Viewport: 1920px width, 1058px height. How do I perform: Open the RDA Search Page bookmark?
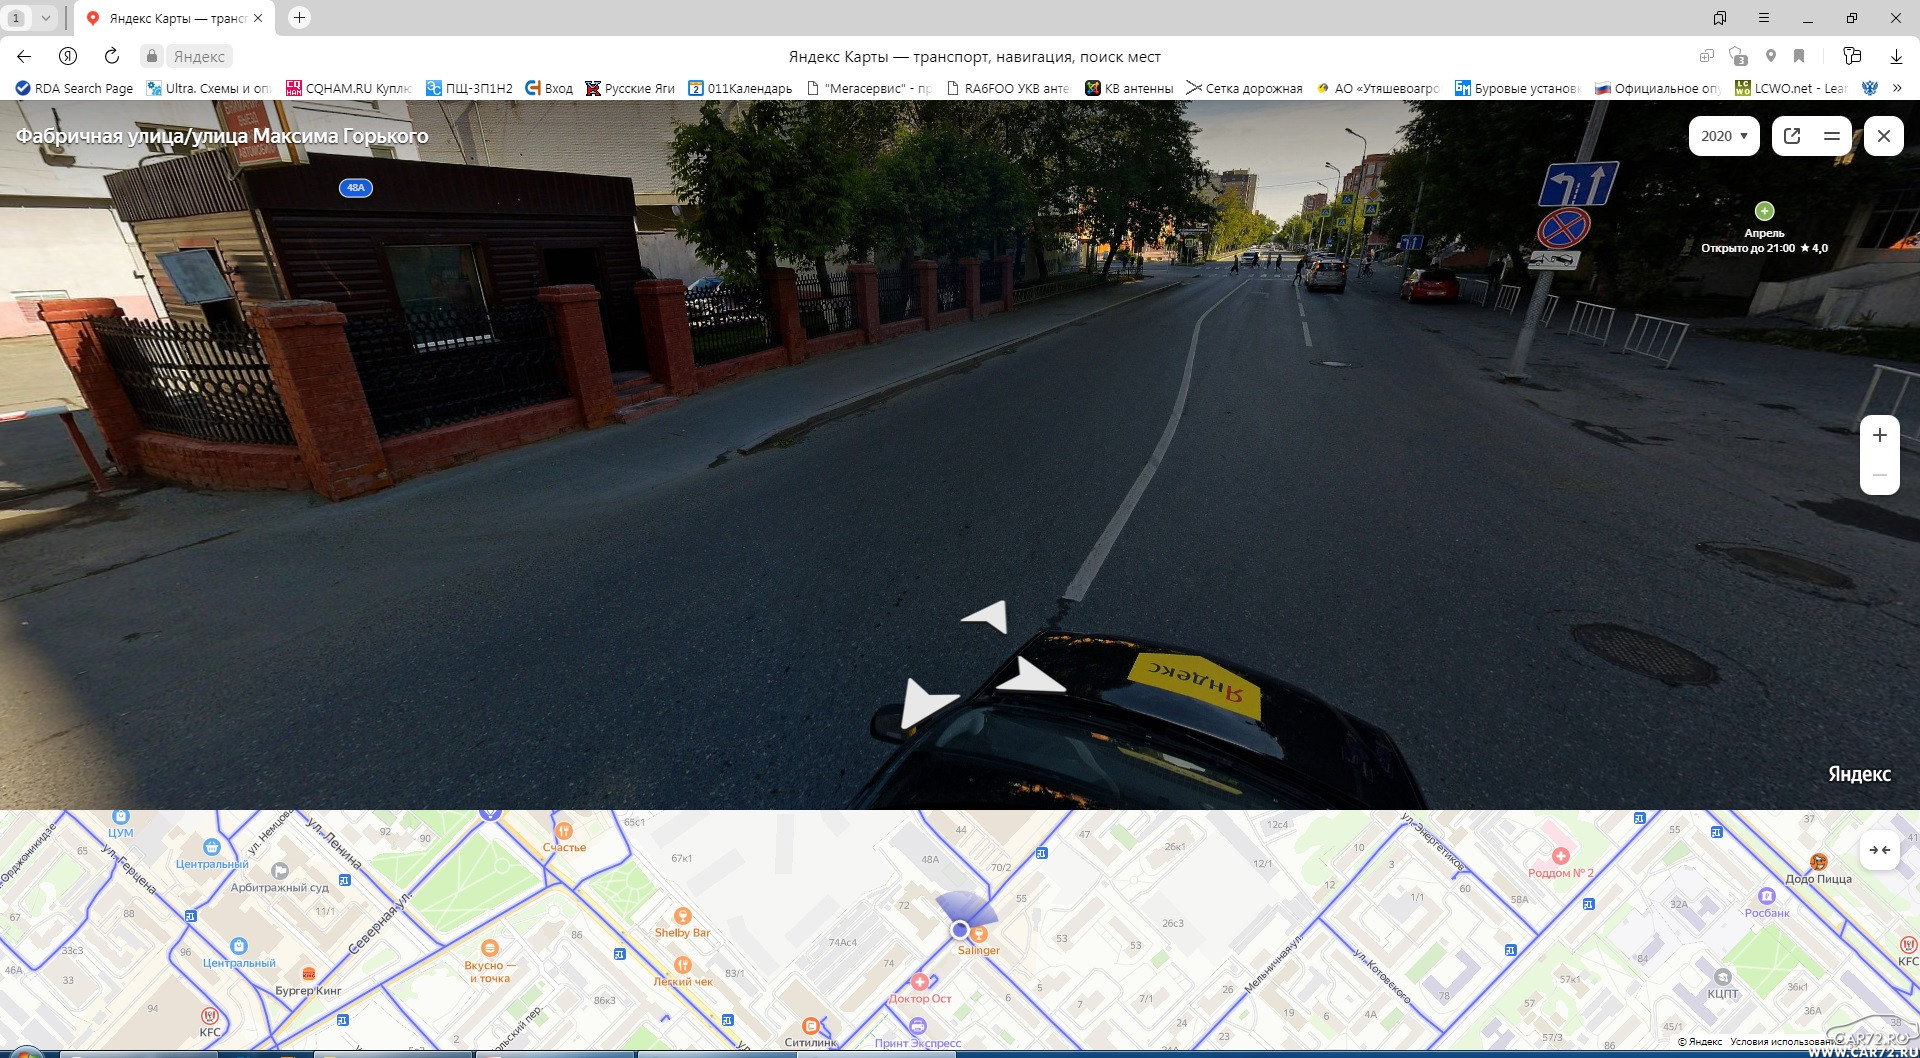tap(75, 88)
